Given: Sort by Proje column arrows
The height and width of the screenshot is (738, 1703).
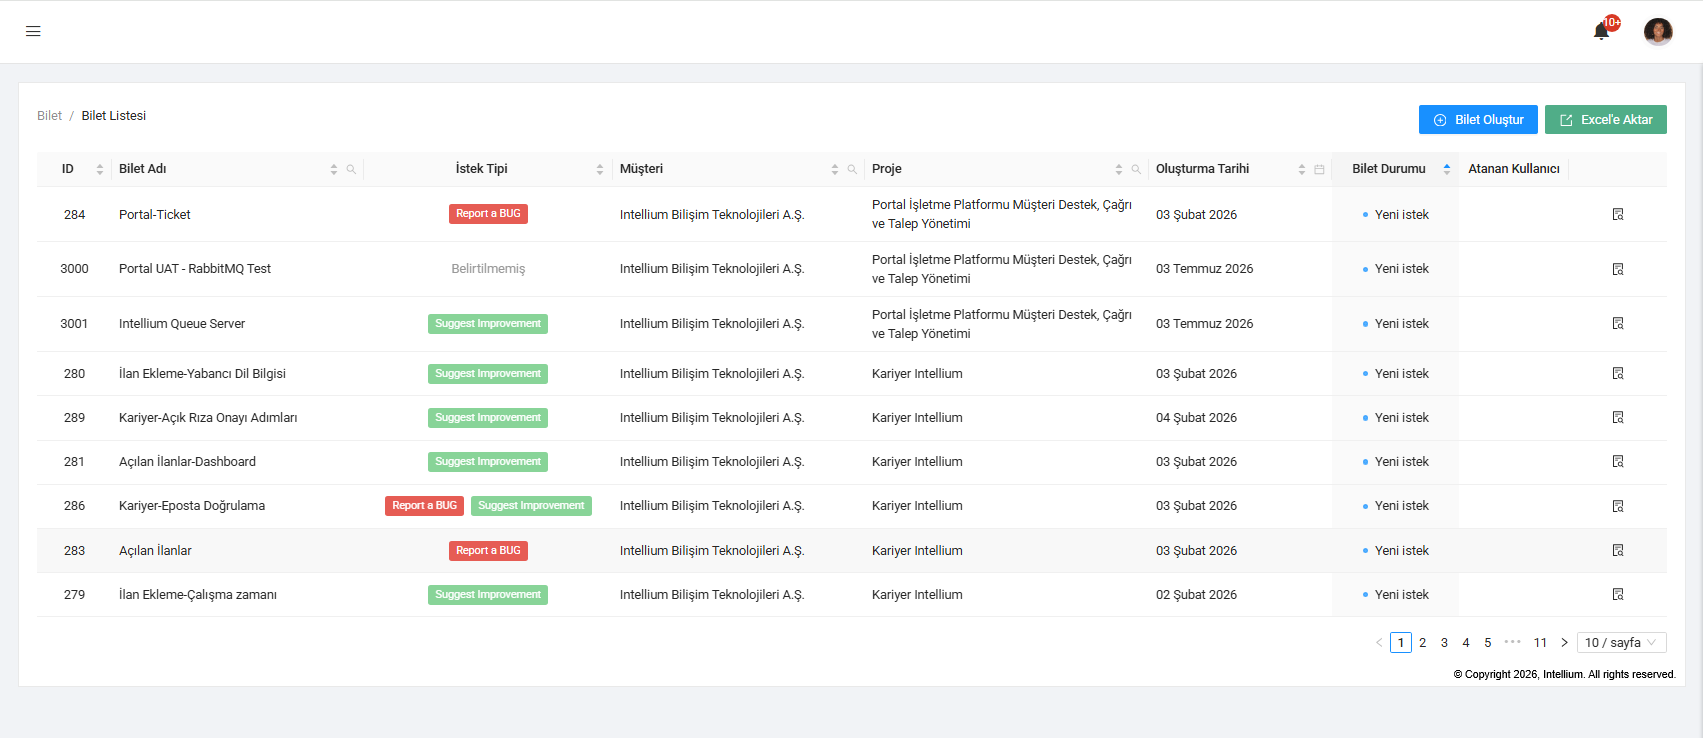Looking at the screenshot, I should (1119, 169).
